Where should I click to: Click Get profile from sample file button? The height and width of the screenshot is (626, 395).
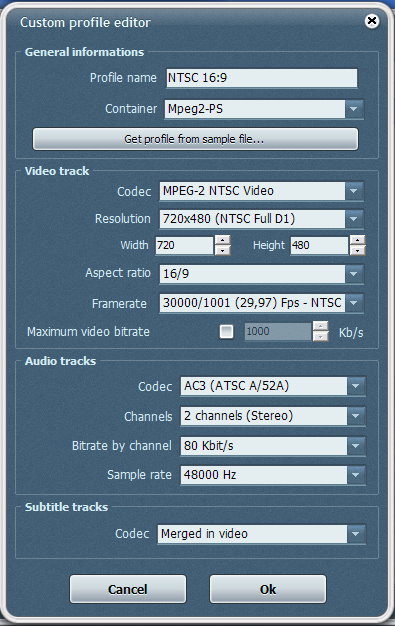coord(195,139)
